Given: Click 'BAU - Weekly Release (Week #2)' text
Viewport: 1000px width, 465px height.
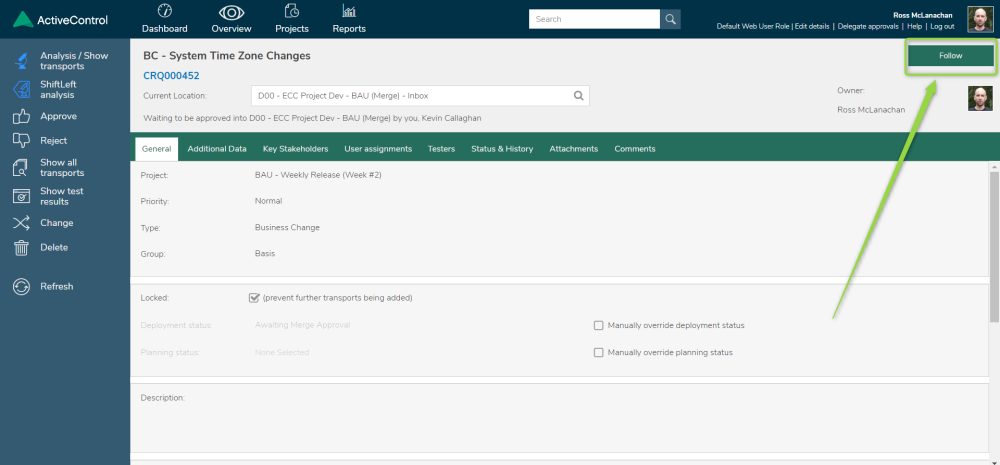Looking at the screenshot, I should click(x=318, y=175).
